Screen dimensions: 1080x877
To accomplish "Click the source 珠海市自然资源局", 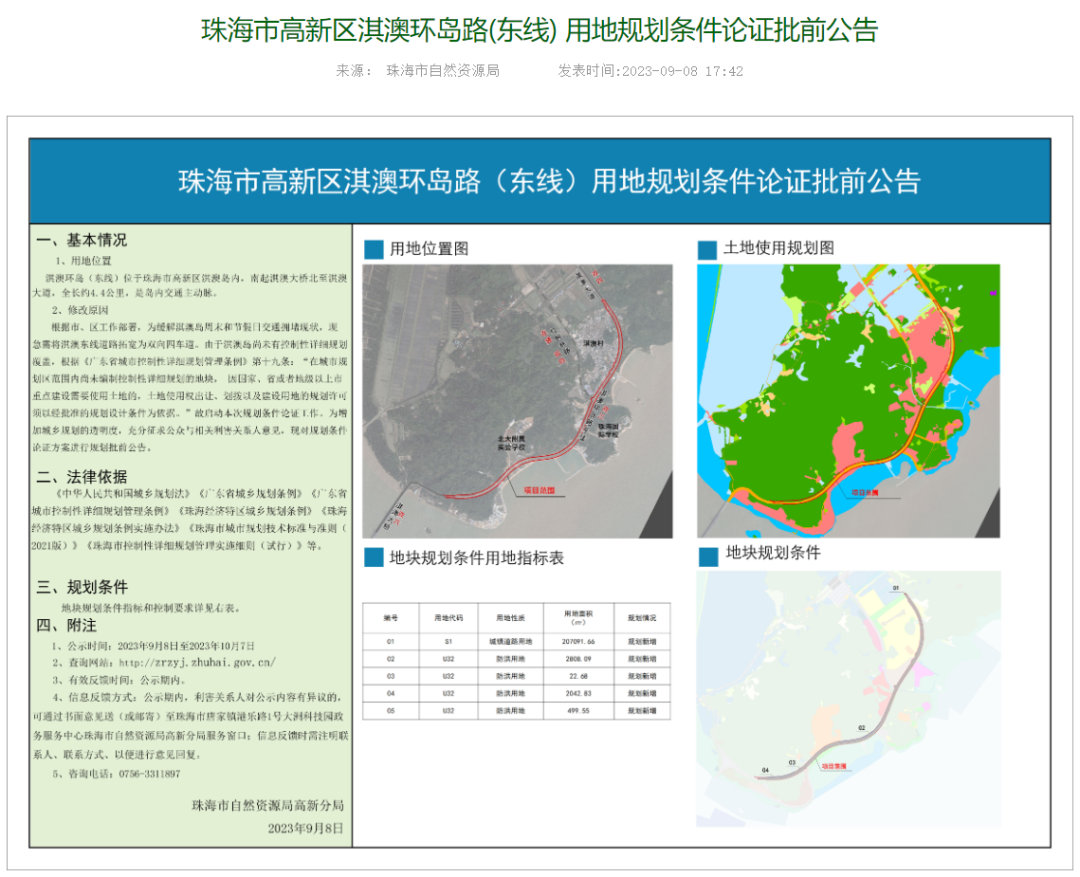I will 442,71.
